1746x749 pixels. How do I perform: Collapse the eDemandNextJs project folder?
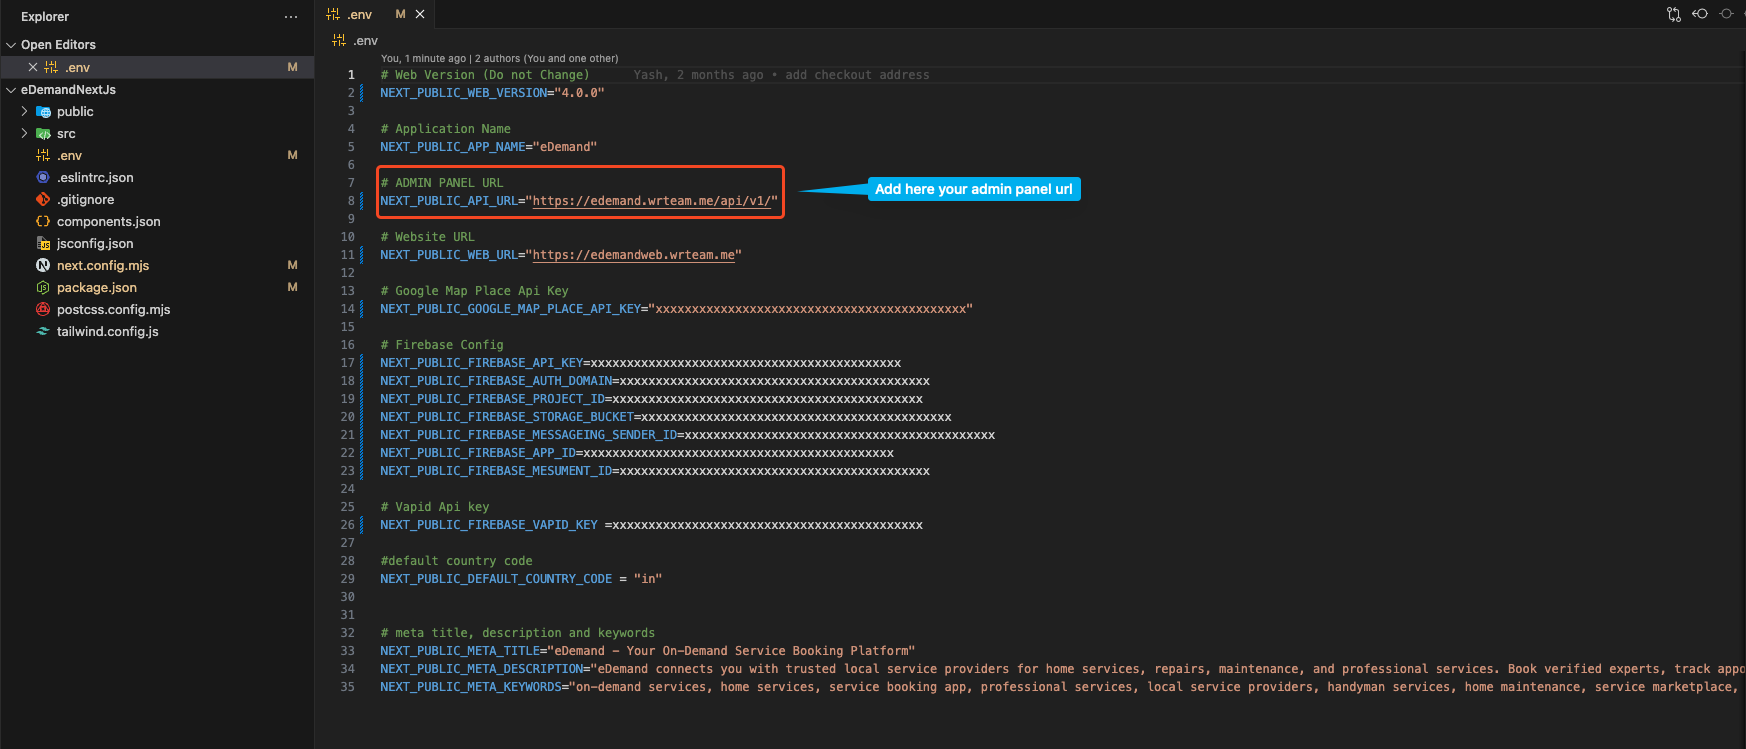(11, 90)
